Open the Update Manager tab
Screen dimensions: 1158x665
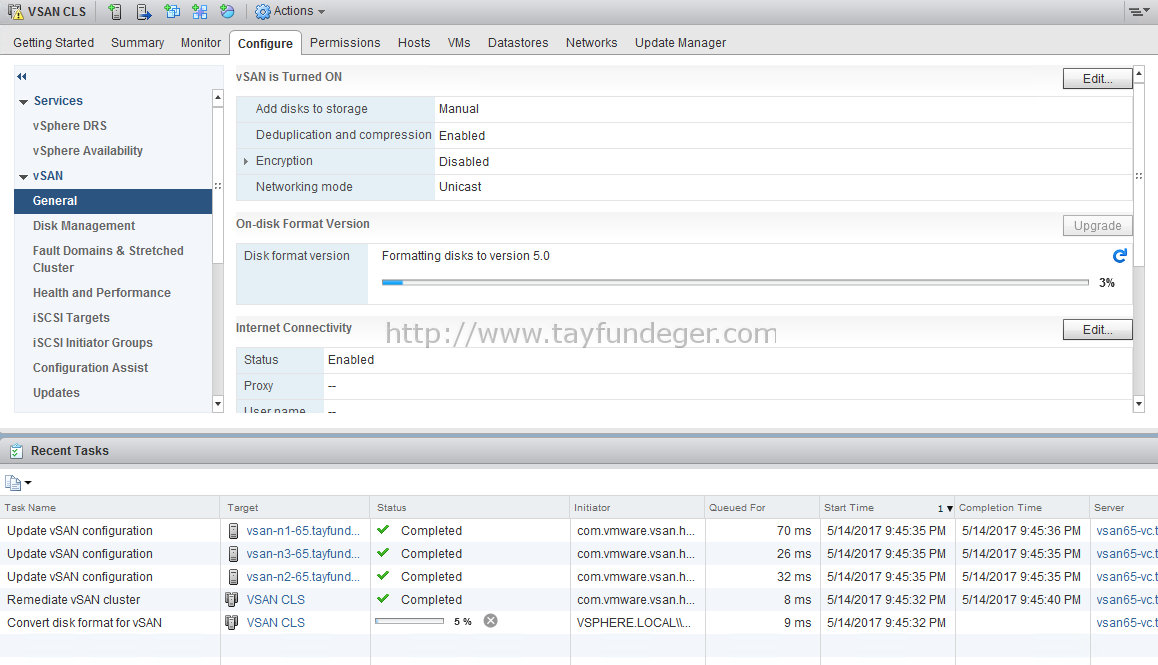[680, 43]
